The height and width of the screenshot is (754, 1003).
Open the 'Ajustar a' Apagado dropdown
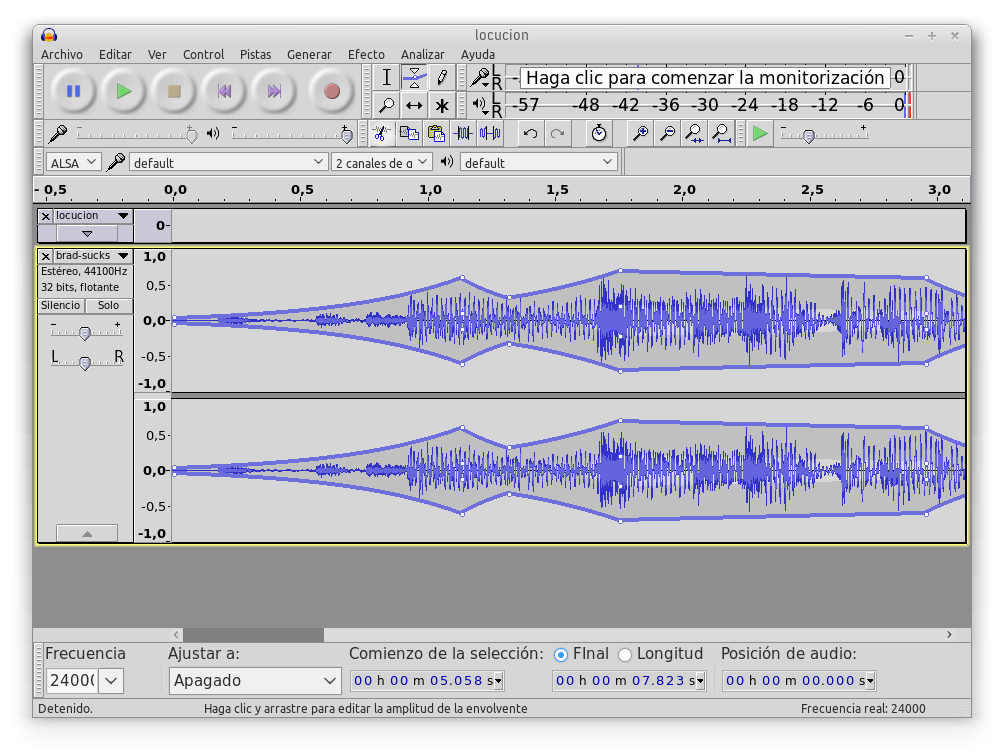pos(253,680)
